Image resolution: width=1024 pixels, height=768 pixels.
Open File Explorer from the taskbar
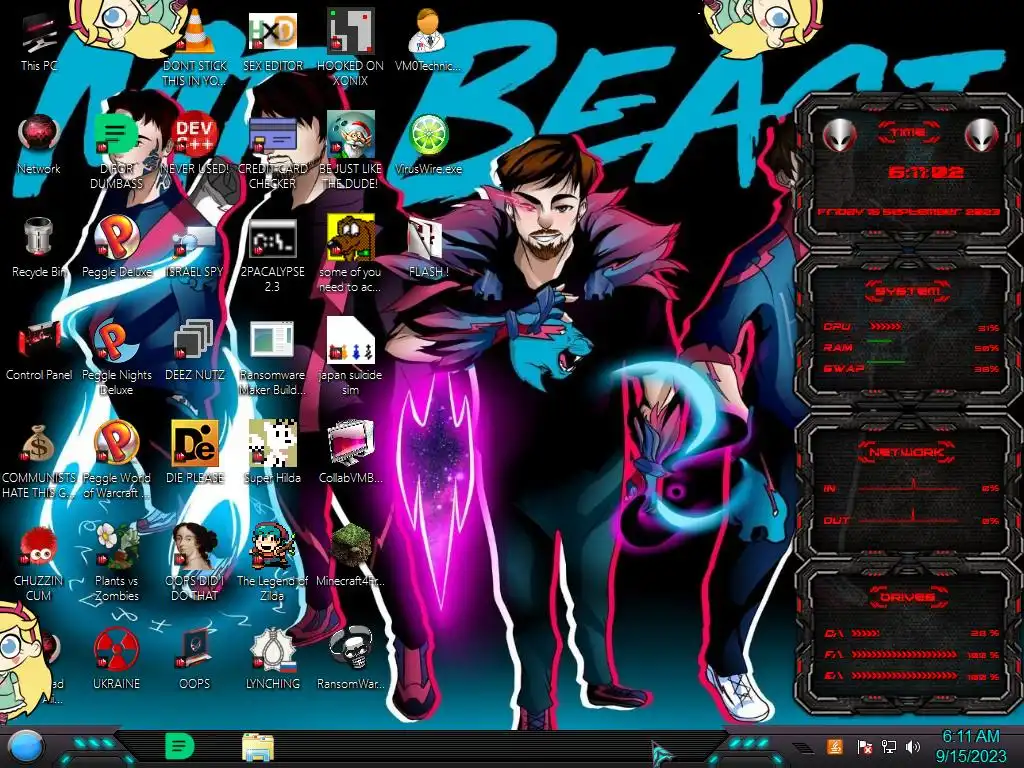pos(257,748)
